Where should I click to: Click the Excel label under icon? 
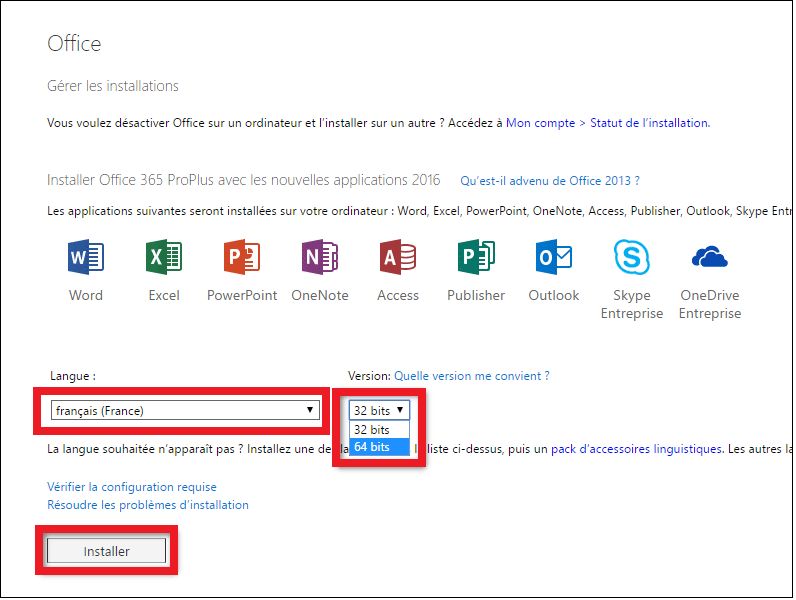coord(164,295)
